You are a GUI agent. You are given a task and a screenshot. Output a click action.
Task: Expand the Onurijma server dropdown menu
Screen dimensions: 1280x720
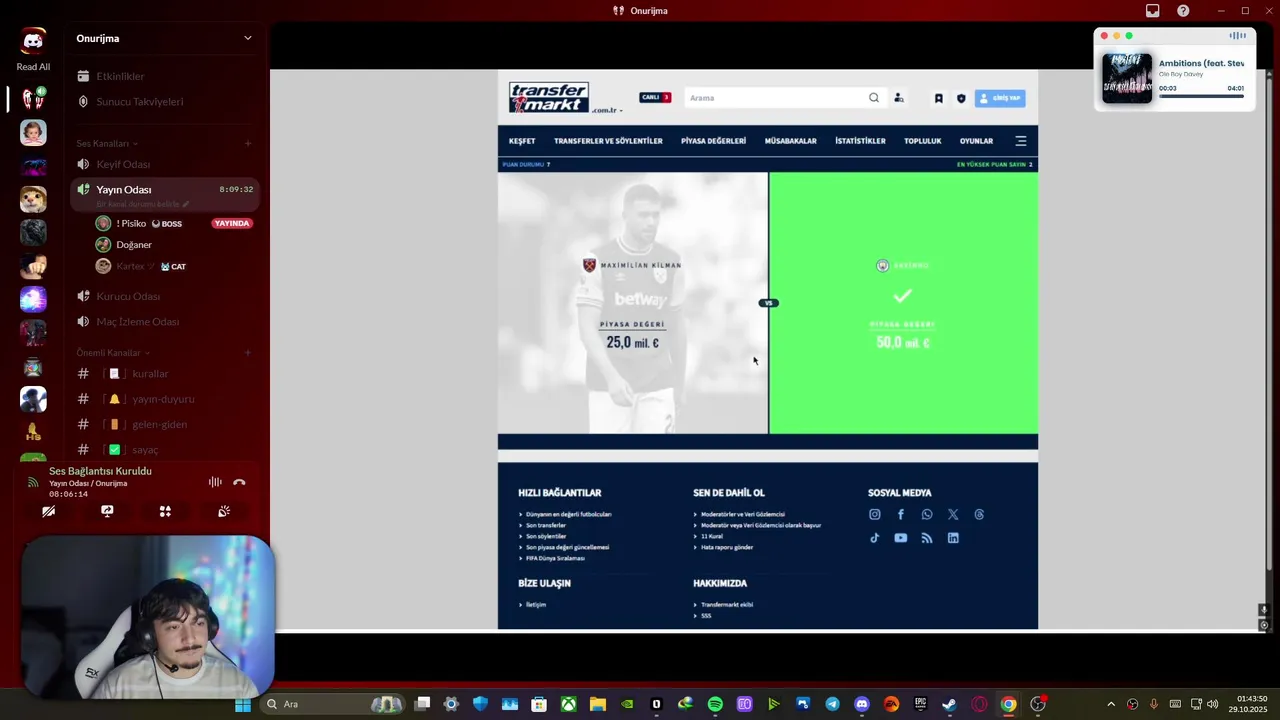pos(248,38)
